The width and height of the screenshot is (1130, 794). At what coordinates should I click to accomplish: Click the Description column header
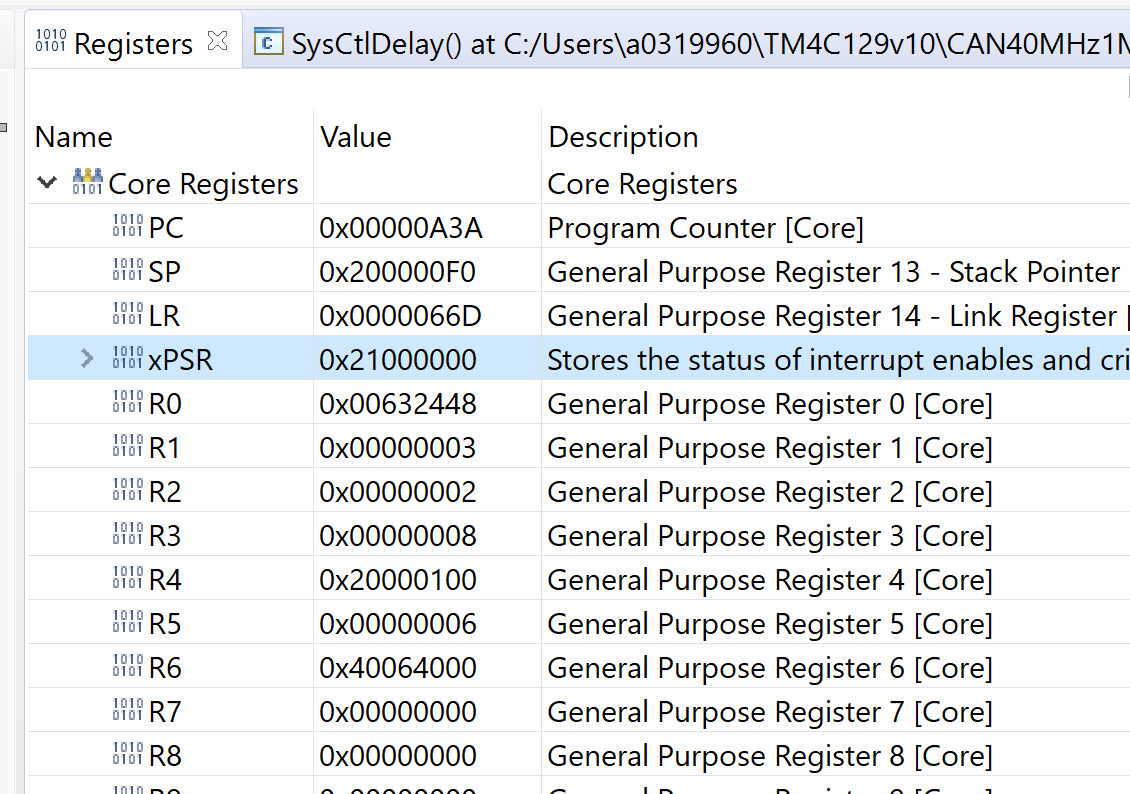[x=623, y=137]
